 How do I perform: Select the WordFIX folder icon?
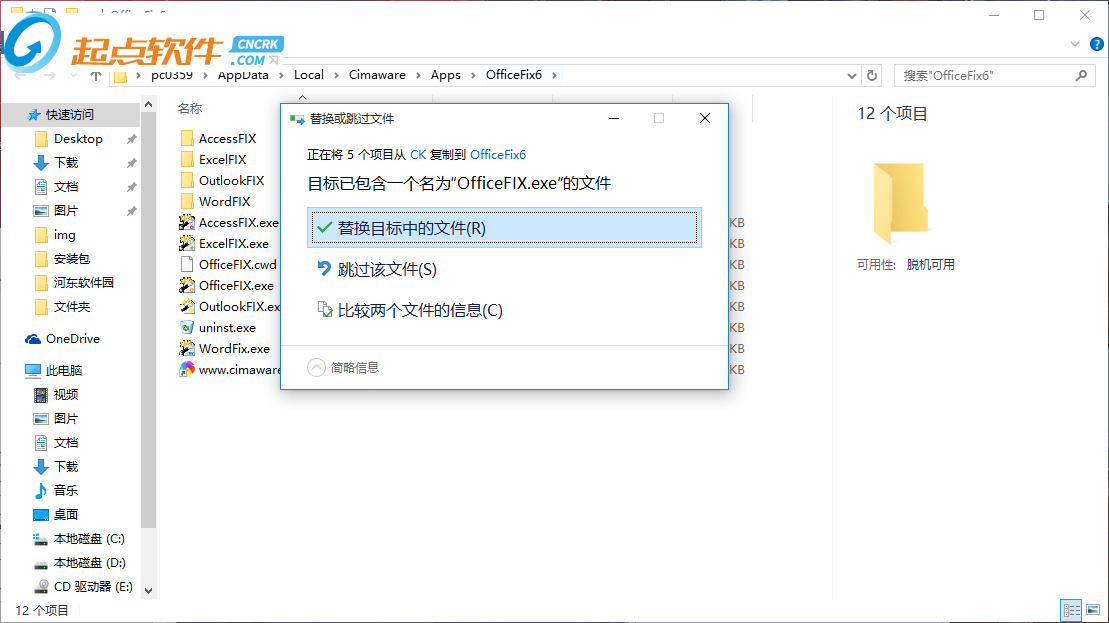coord(187,202)
